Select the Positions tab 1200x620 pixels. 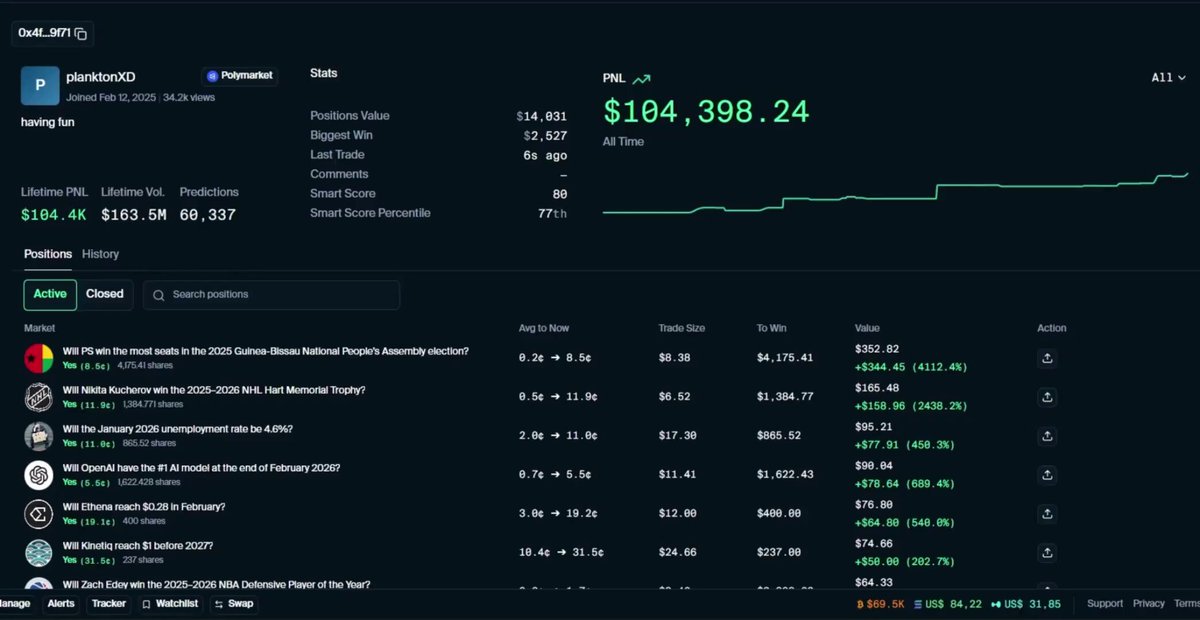coord(48,254)
